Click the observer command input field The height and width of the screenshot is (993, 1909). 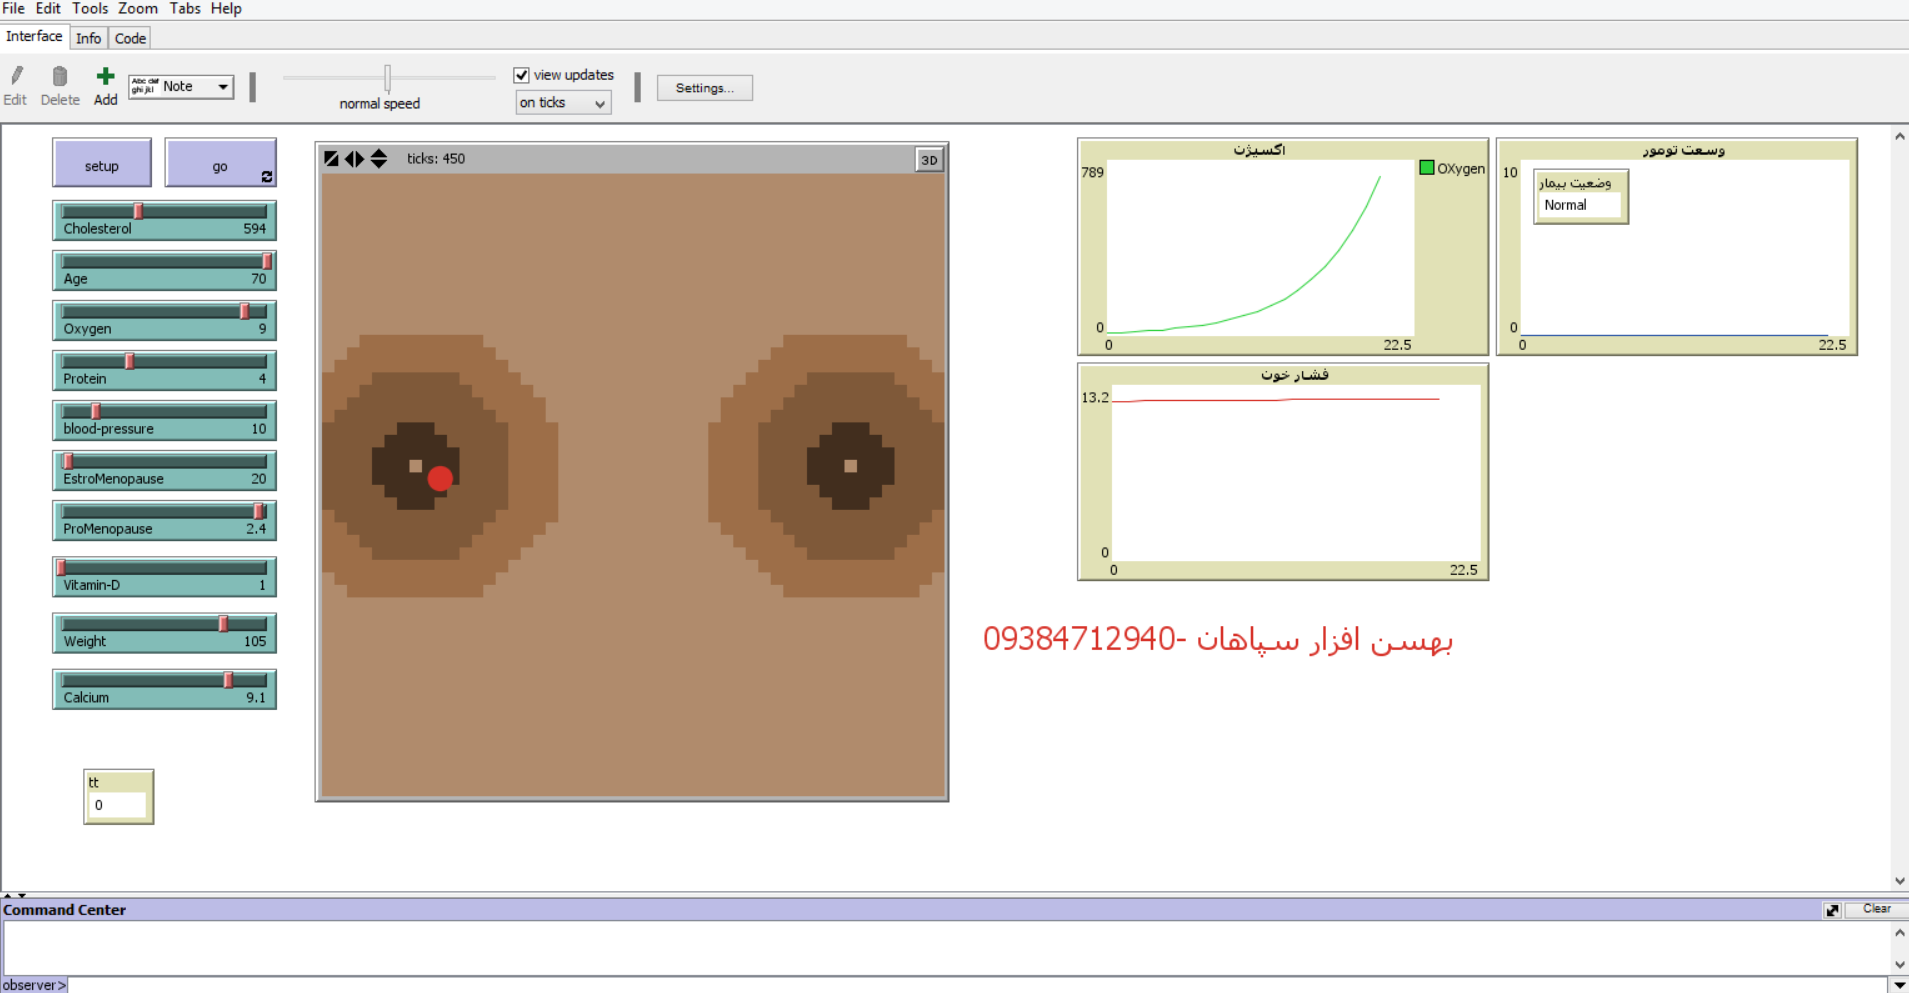(x=978, y=985)
